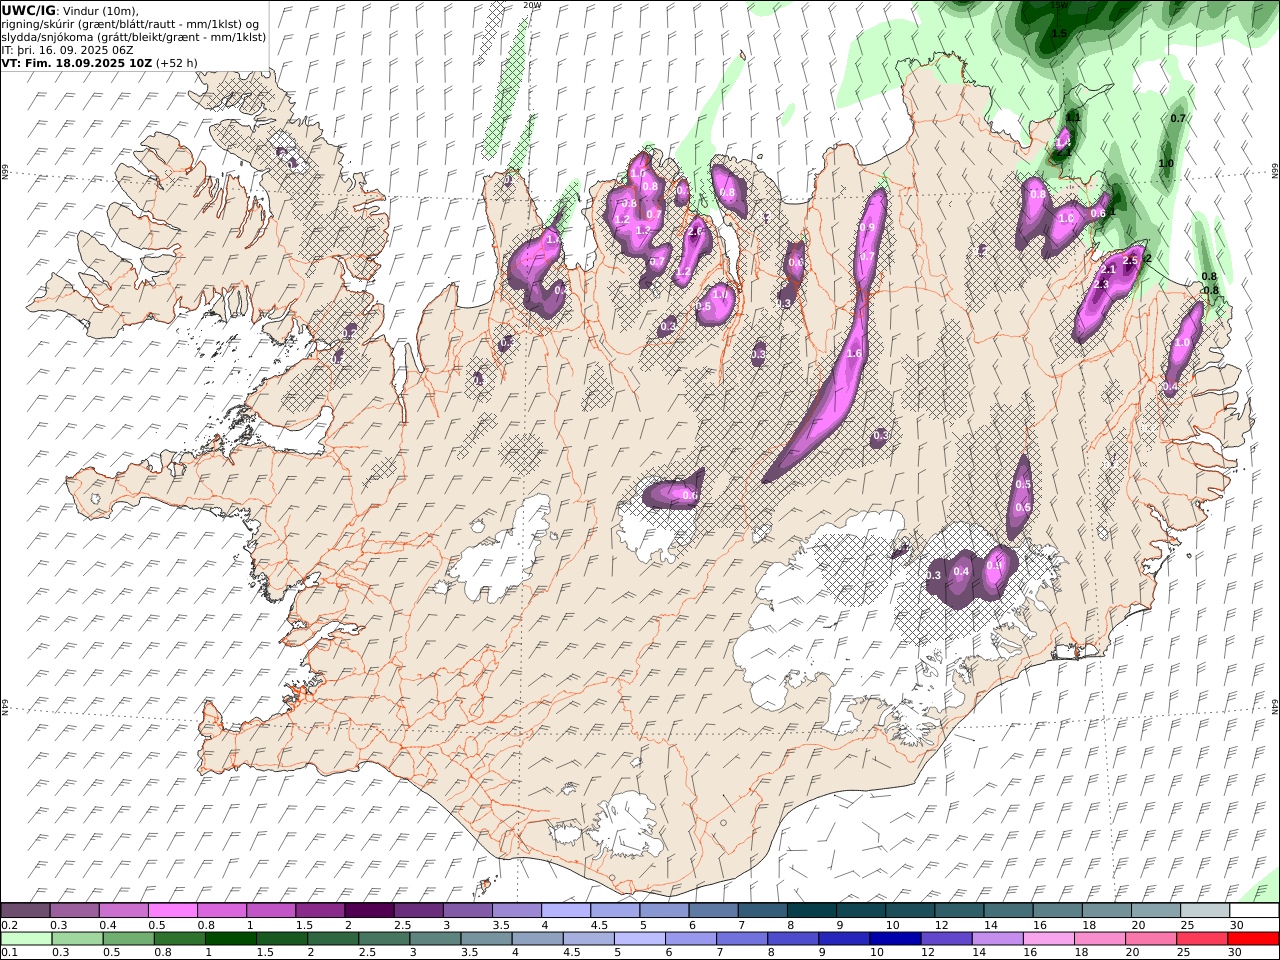Select the '2.5' snowfall value on the map

pyautogui.click(x=1131, y=261)
